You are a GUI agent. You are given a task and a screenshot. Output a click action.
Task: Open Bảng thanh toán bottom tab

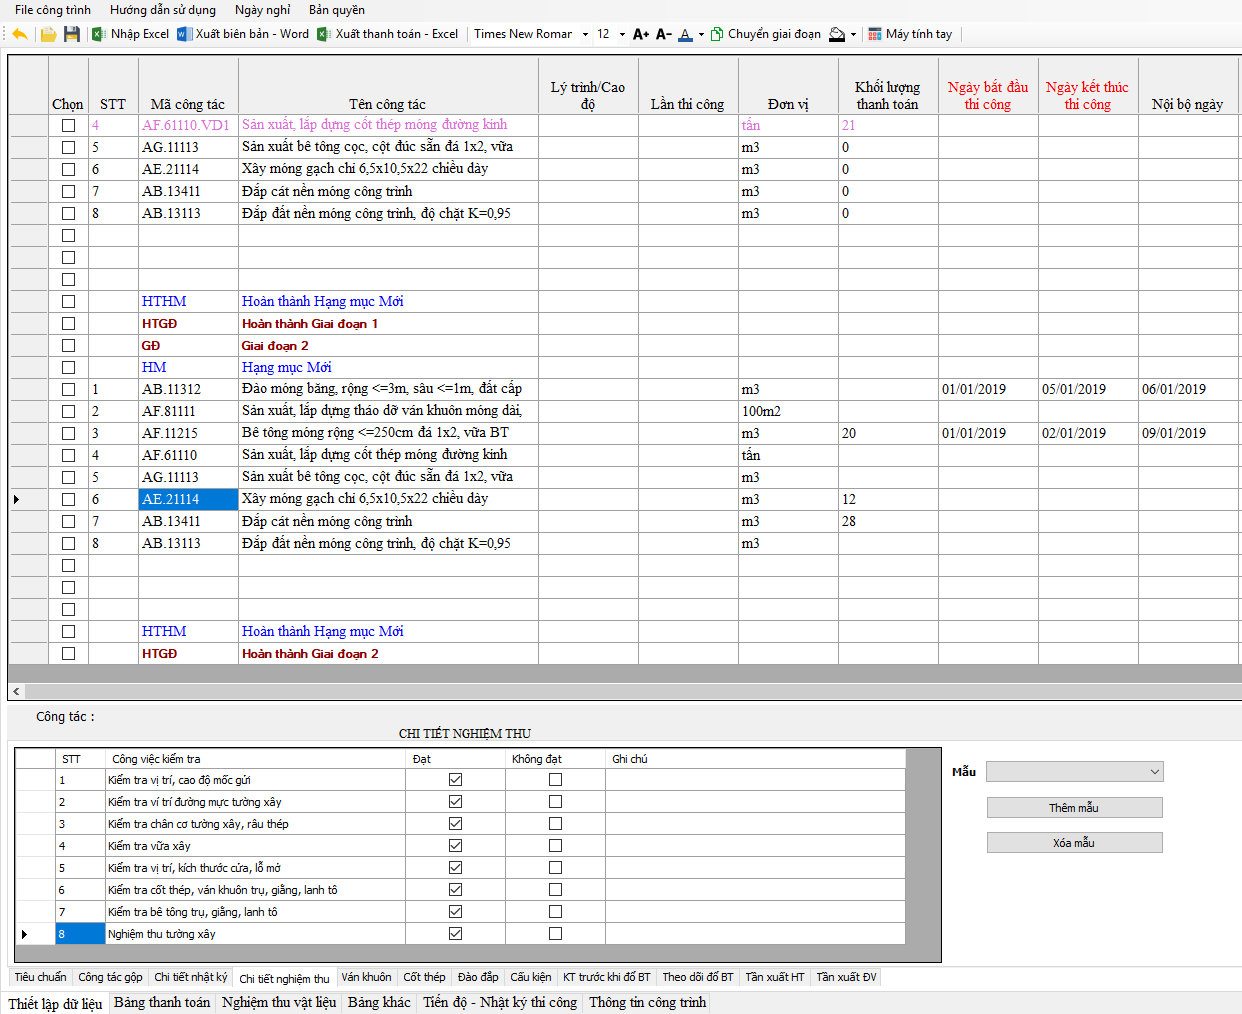(x=162, y=1002)
